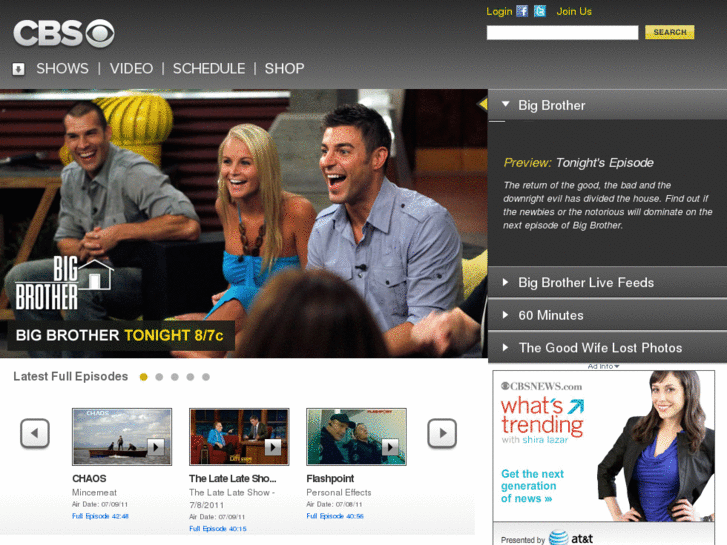The width and height of the screenshot is (727, 545).
Task: Expand Big Brother Live Feeds section
Action: 607,282
